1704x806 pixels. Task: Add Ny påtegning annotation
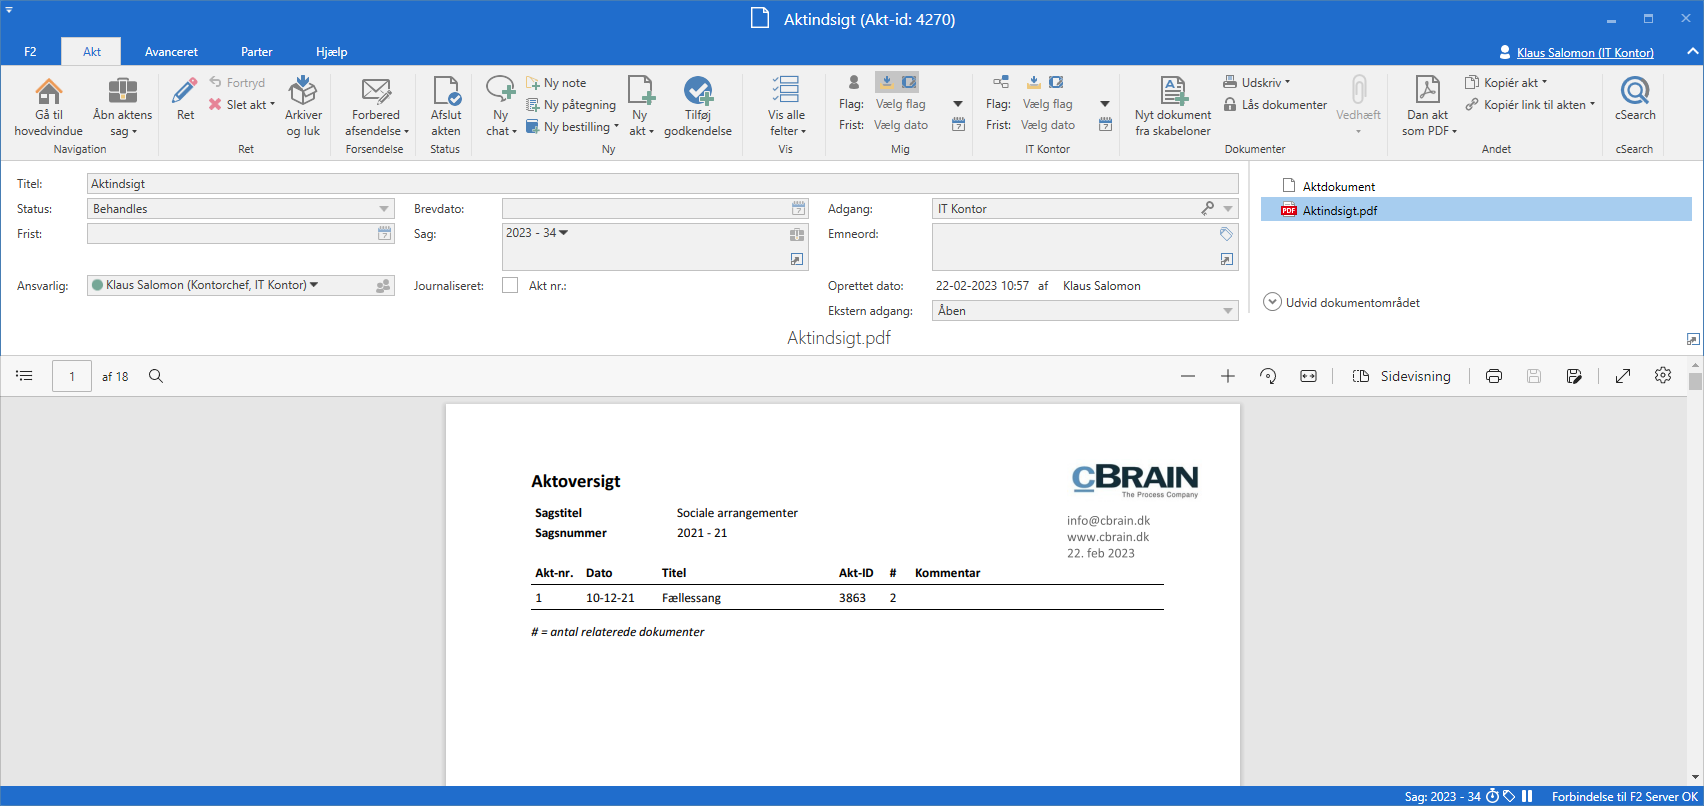(571, 105)
